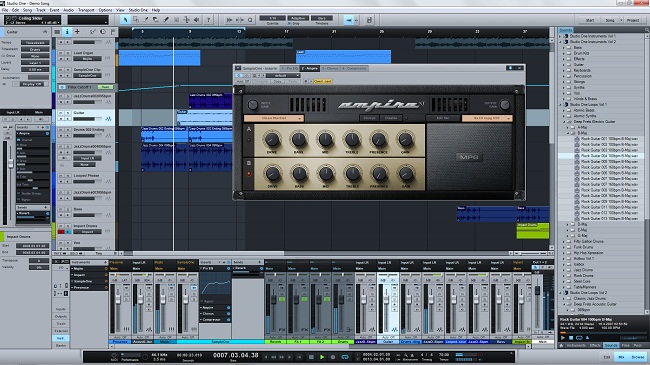650x365 pixels.
Task: Click the Edit Mic button in Ampire
Action: click(443, 118)
